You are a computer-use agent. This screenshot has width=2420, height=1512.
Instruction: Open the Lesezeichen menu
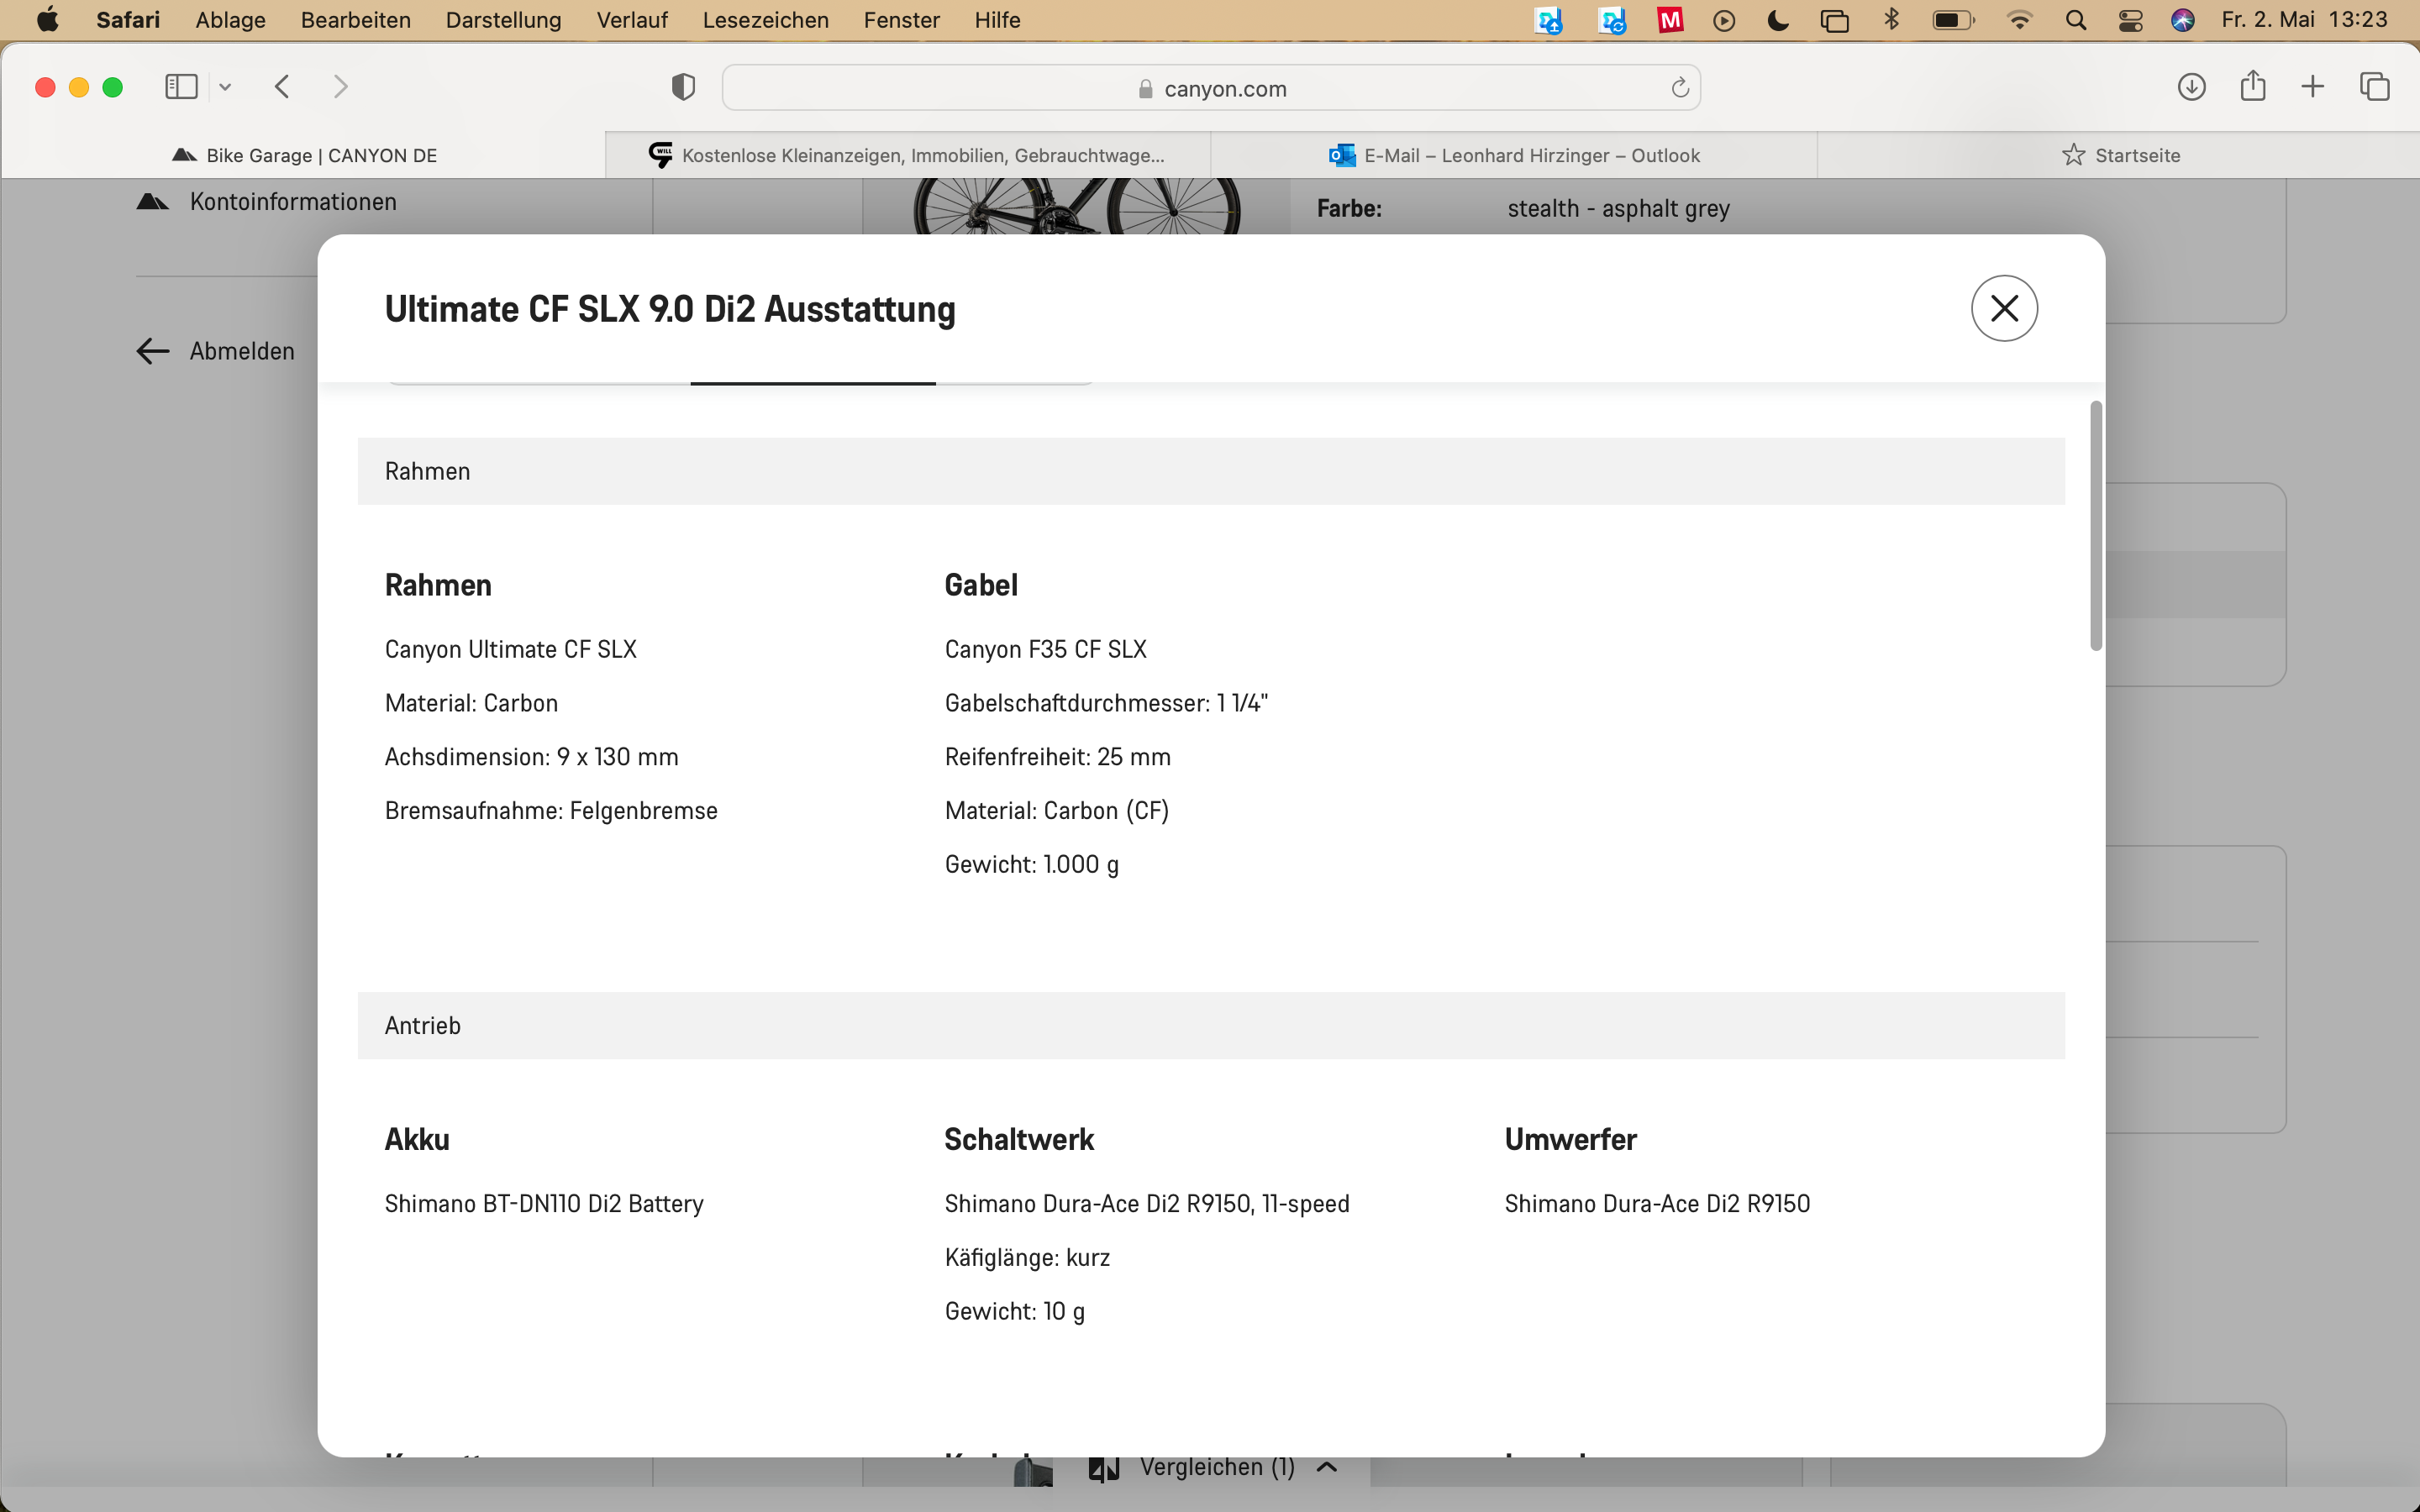tap(765, 20)
